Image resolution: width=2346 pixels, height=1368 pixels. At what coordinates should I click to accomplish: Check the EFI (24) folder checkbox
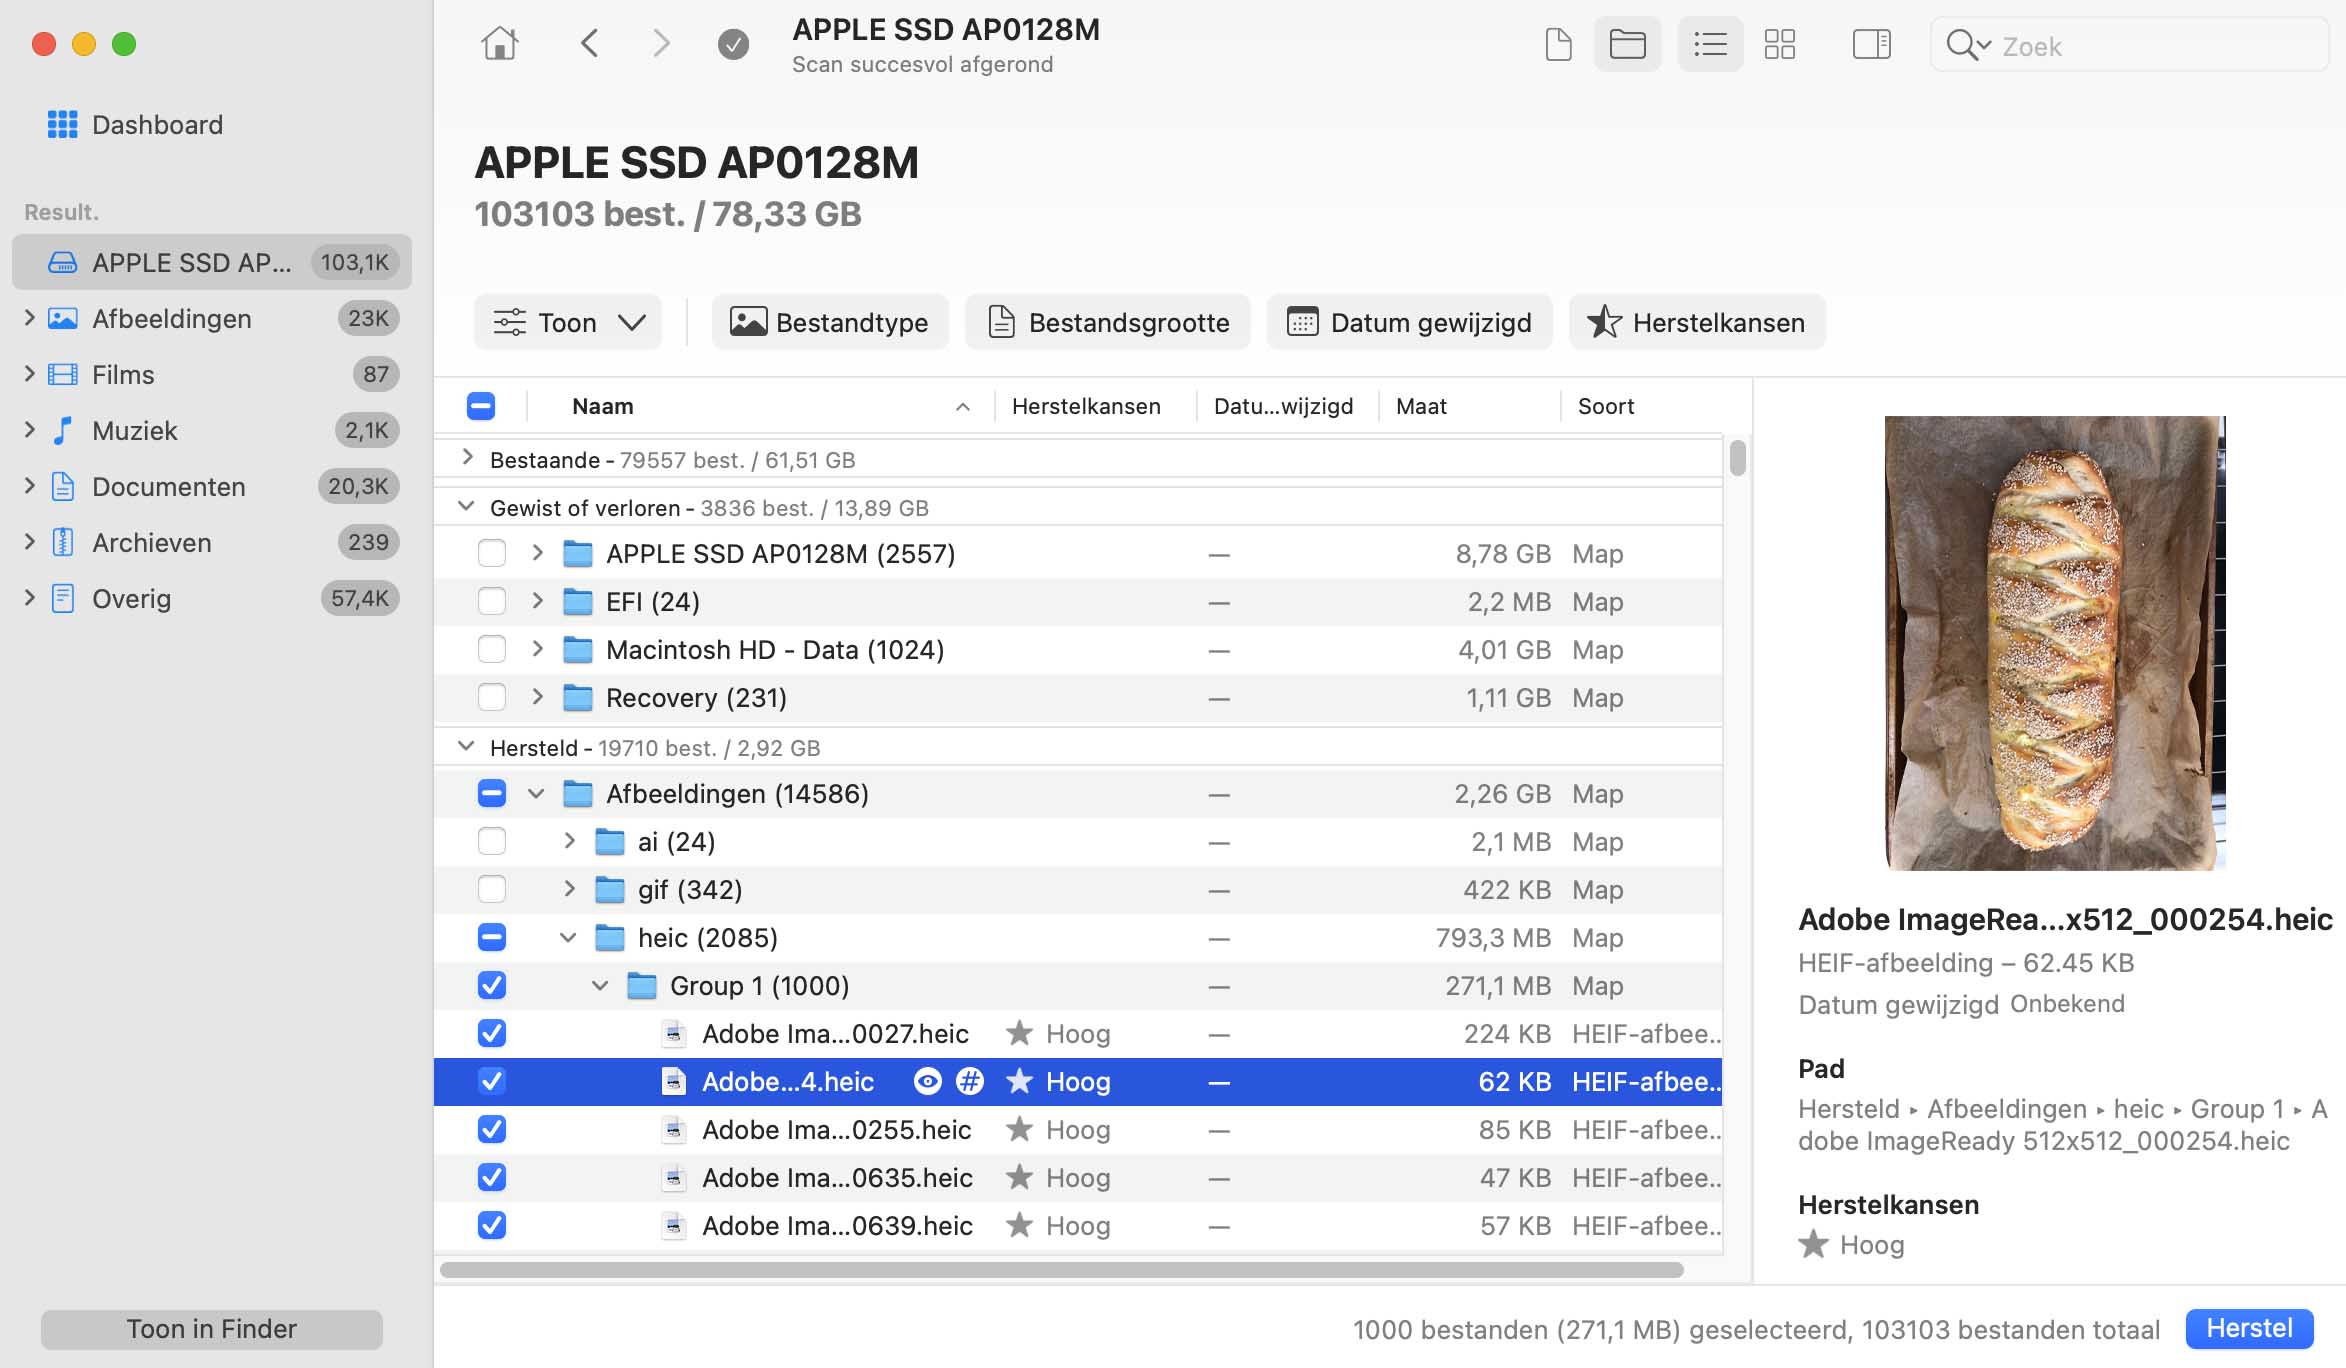point(492,602)
